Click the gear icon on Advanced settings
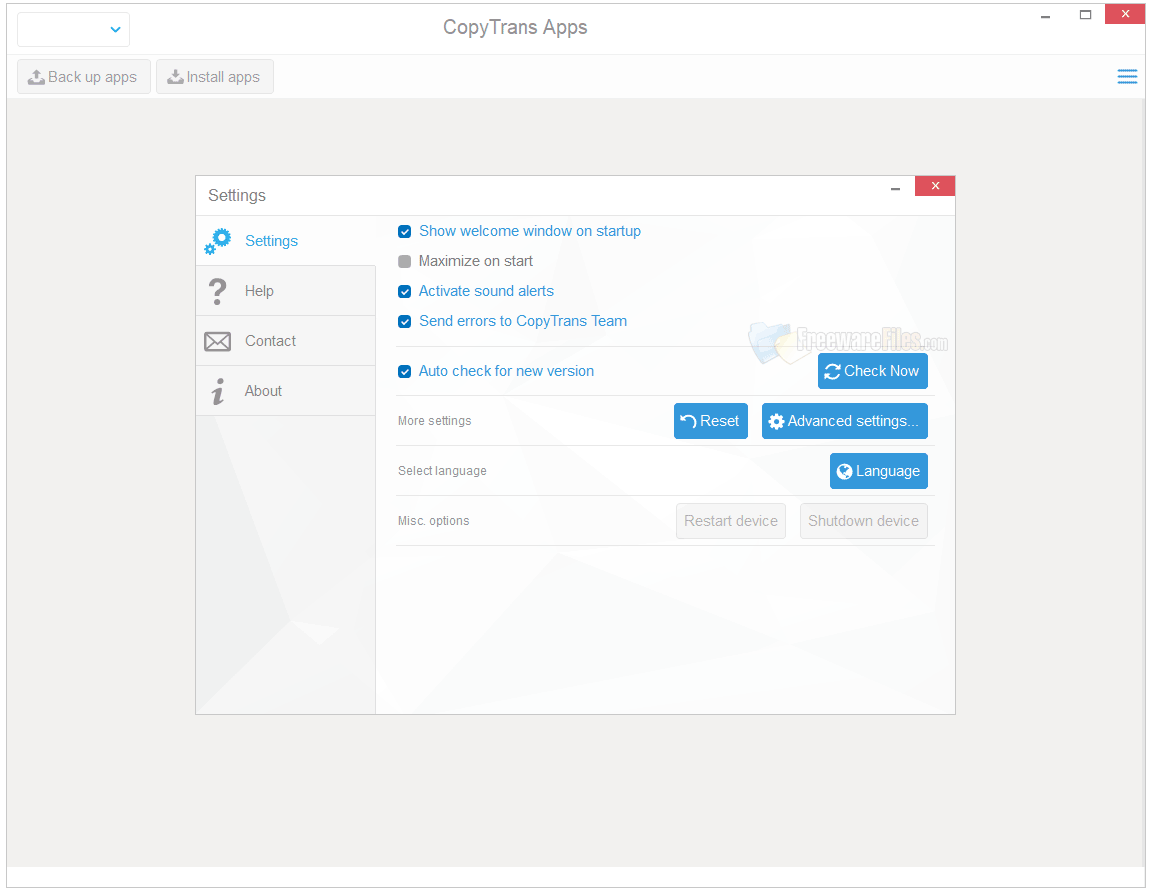Viewport: 1151px width, 892px height. pyautogui.click(x=777, y=421)
